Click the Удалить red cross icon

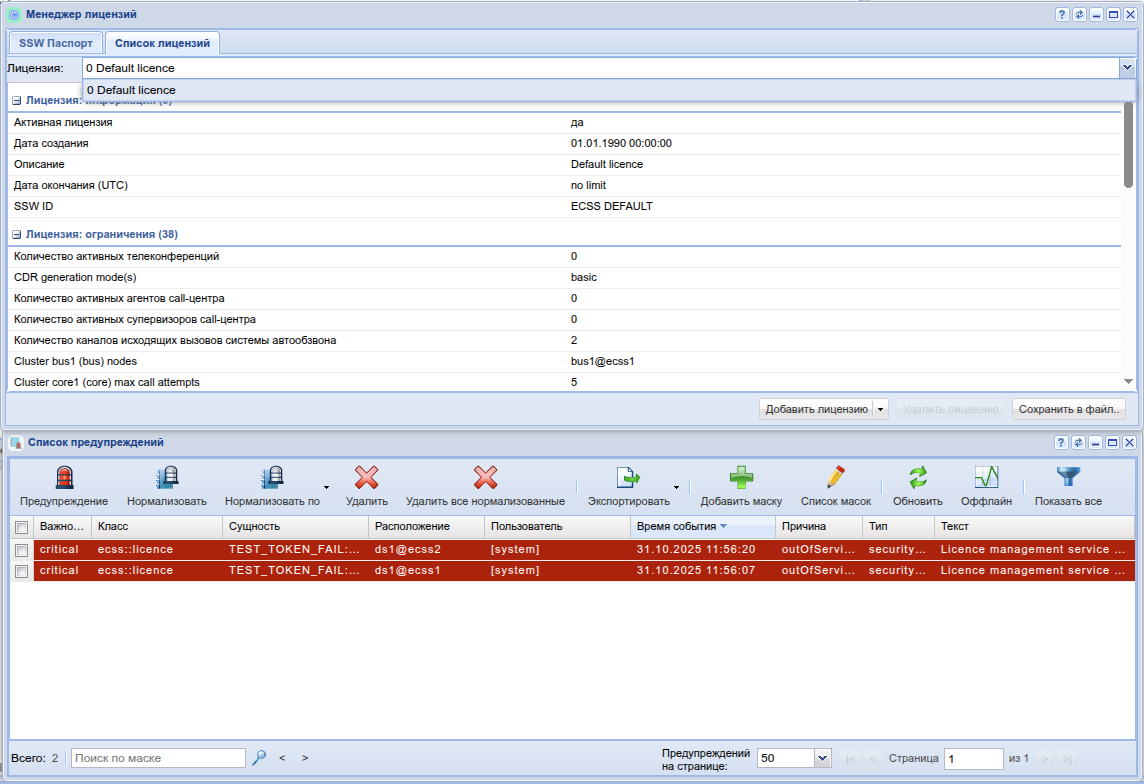point(366,478)
